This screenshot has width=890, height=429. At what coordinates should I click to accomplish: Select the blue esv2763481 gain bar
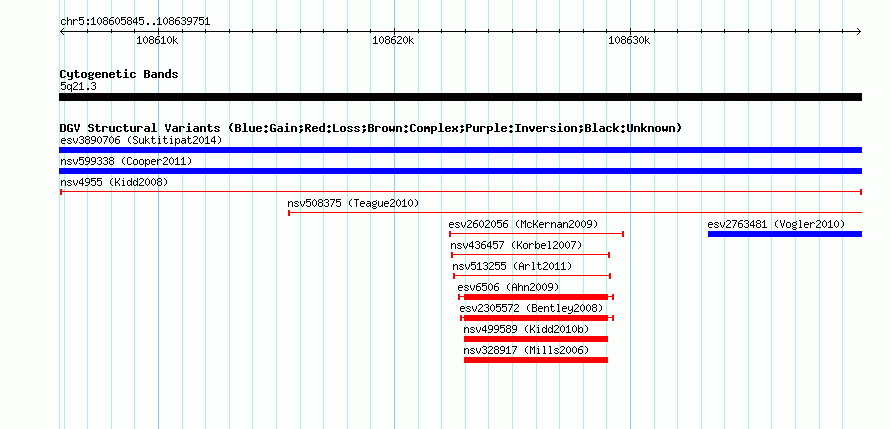click(x=785, y=234)
